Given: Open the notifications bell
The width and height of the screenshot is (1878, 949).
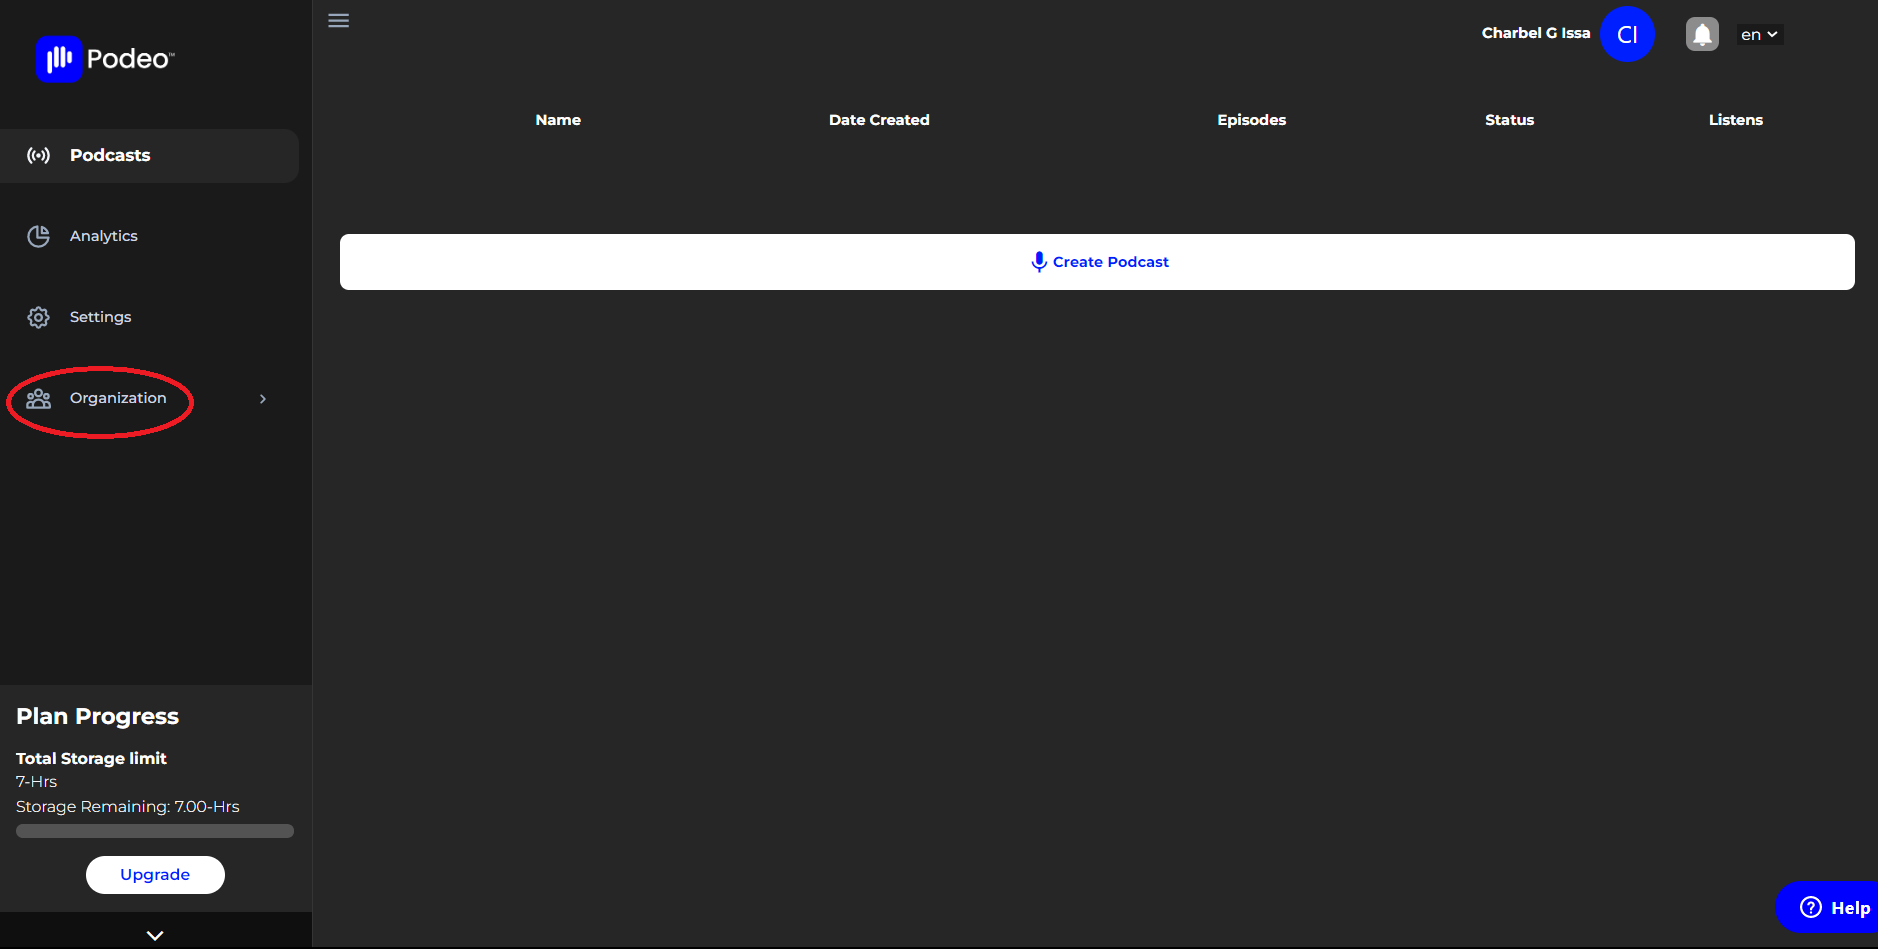Looking at the screenshot, I should (1701, 34).
